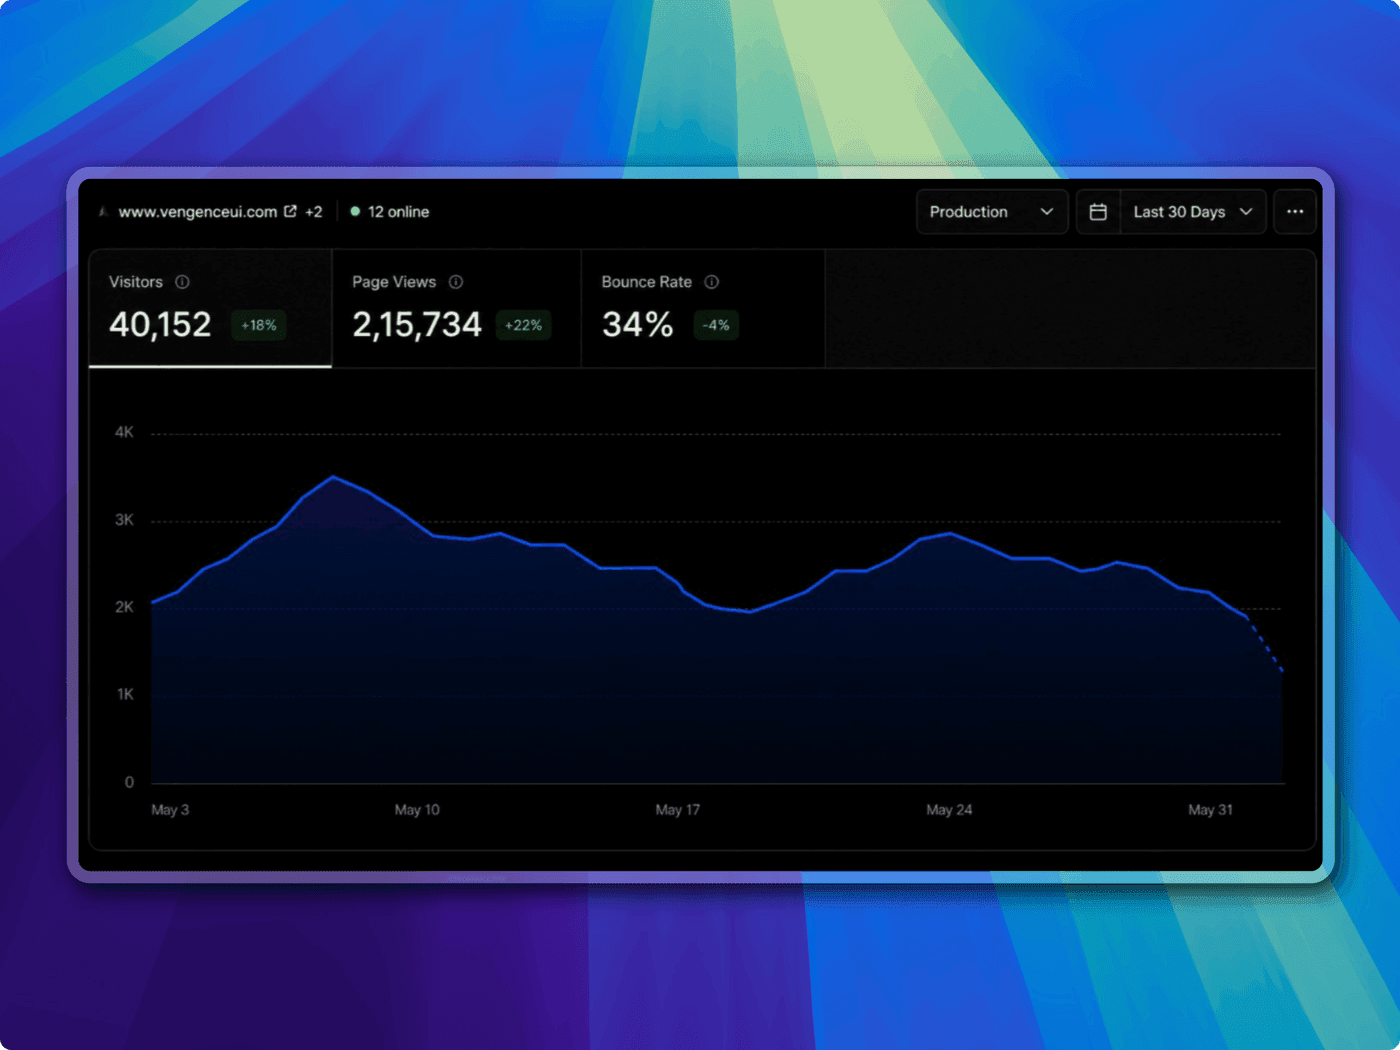1400x1050 pixels.
Task: Click the 4K y-axis label
Action: click(124, 432)
